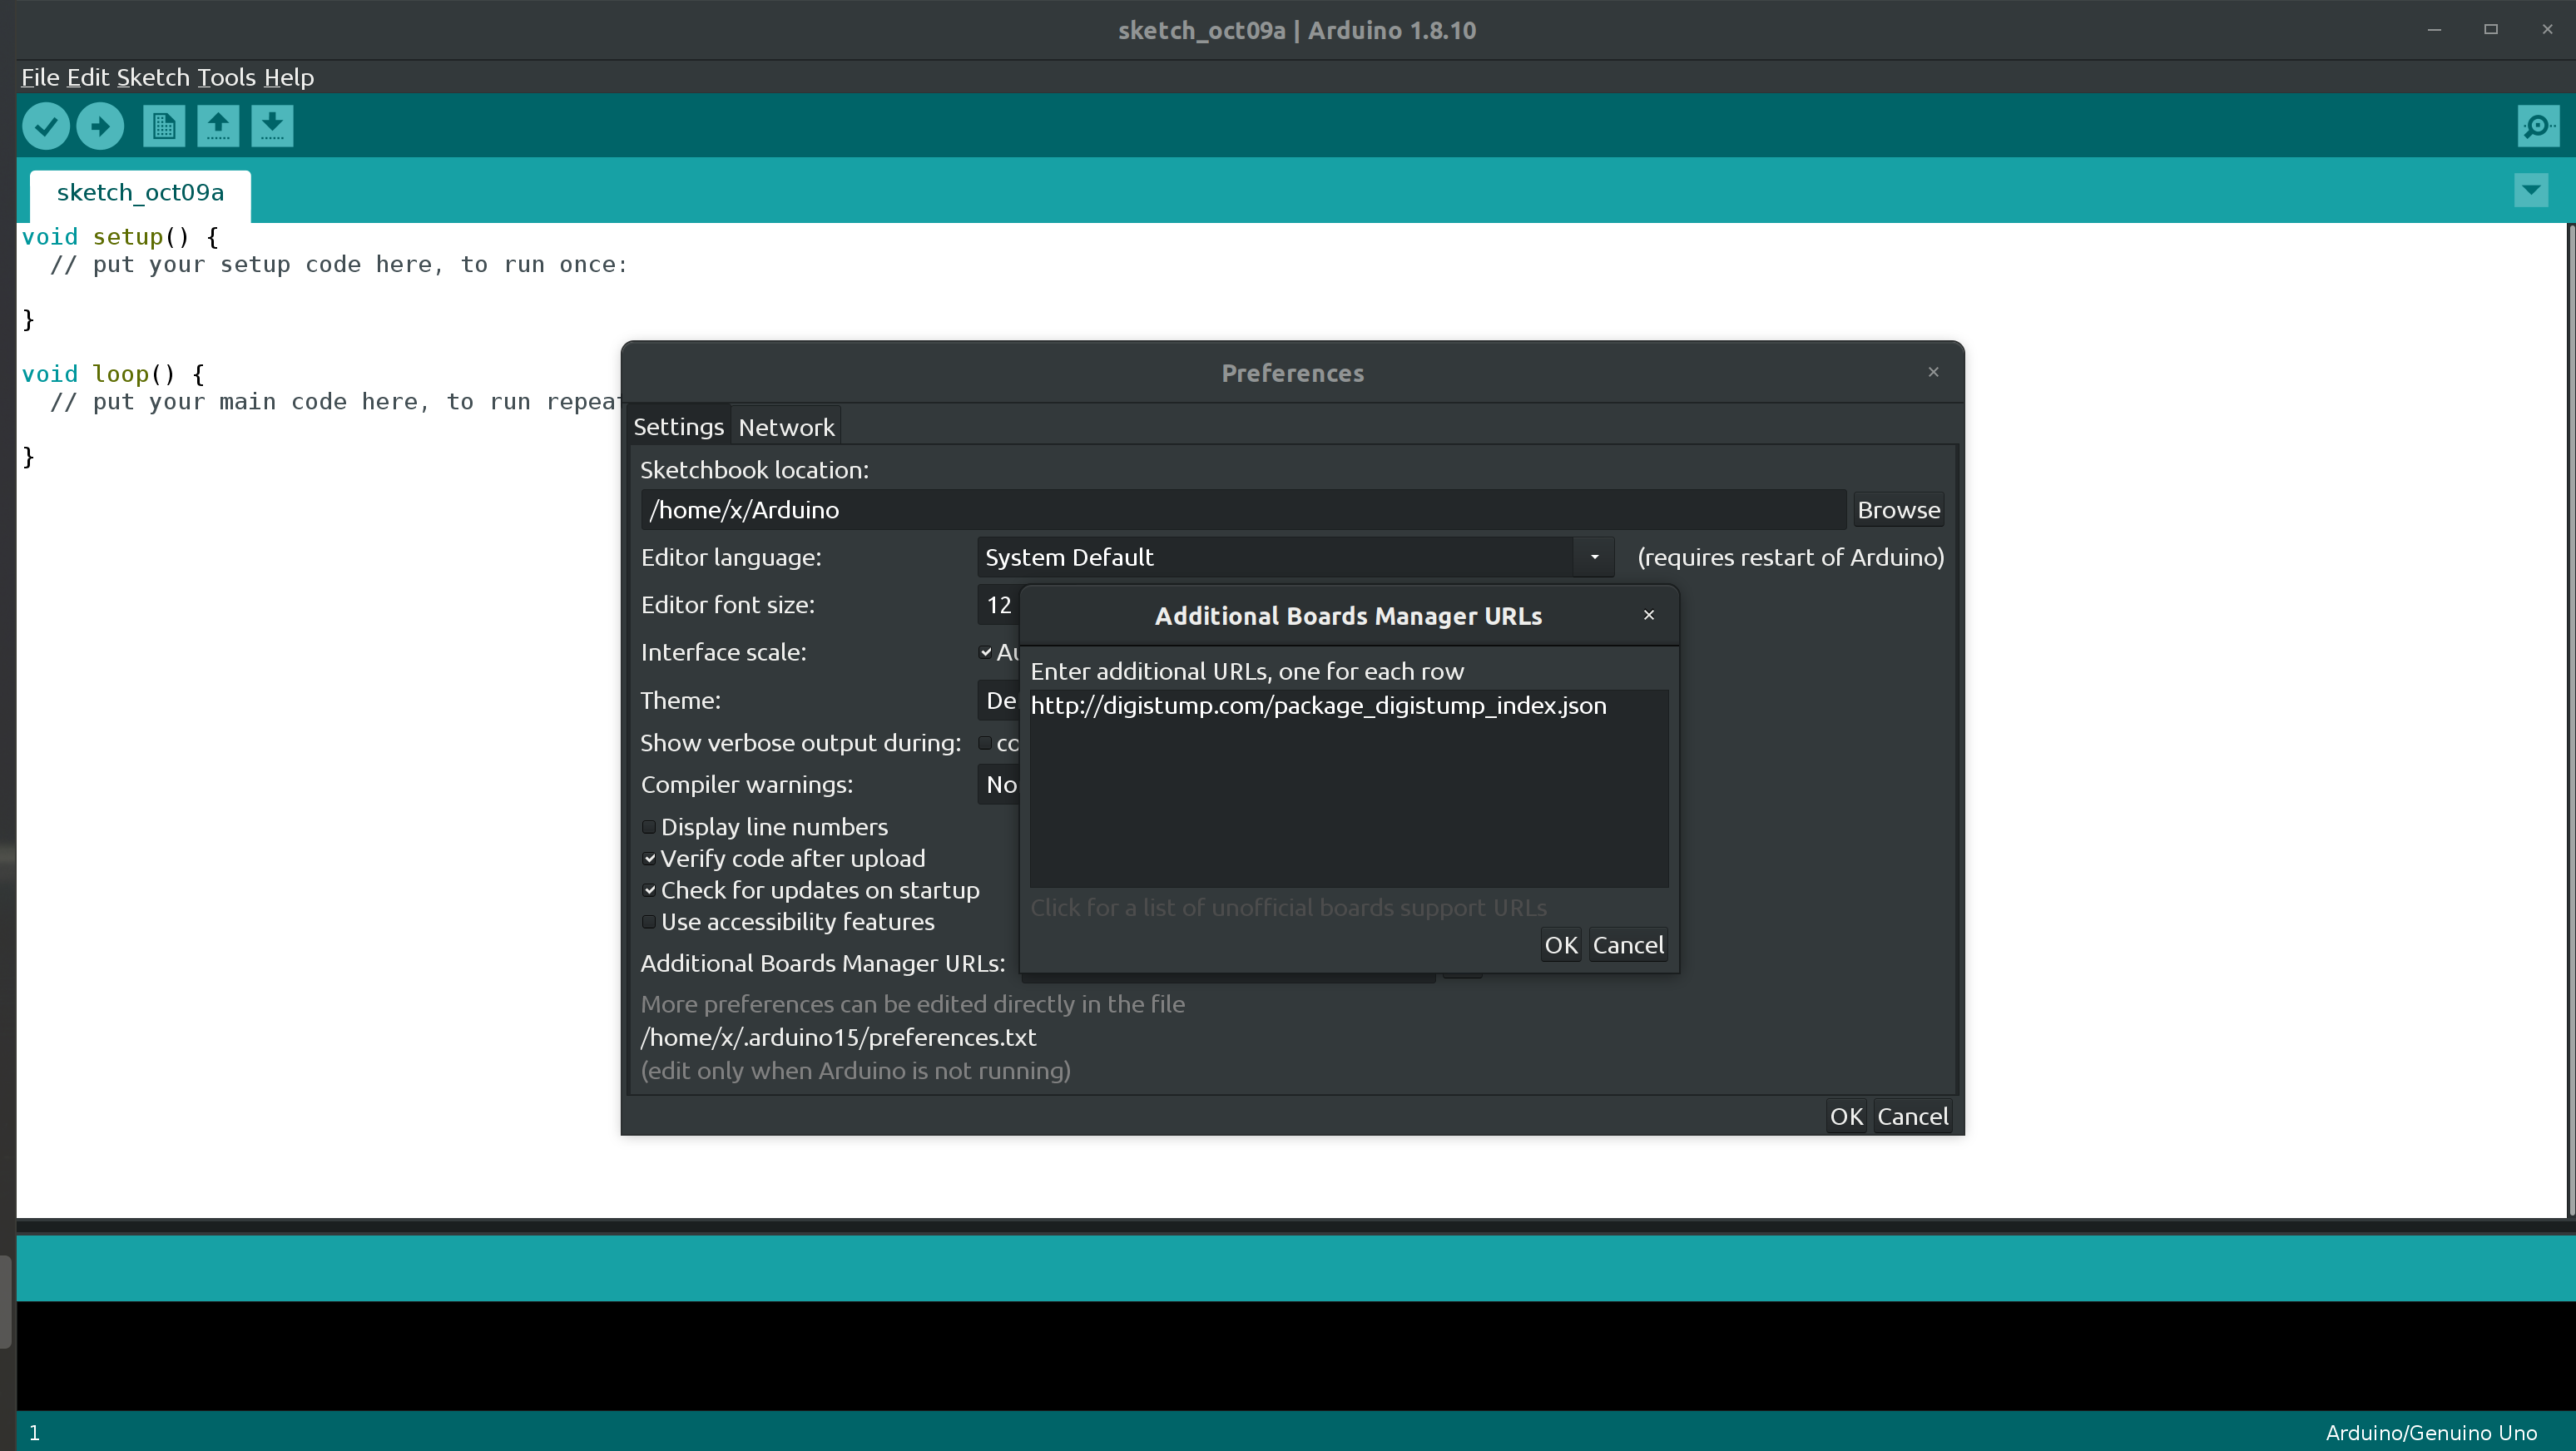Enable Use accessibility features checkbox
The height and width of the screenshot is (1451, 2576).
[649, 921]
